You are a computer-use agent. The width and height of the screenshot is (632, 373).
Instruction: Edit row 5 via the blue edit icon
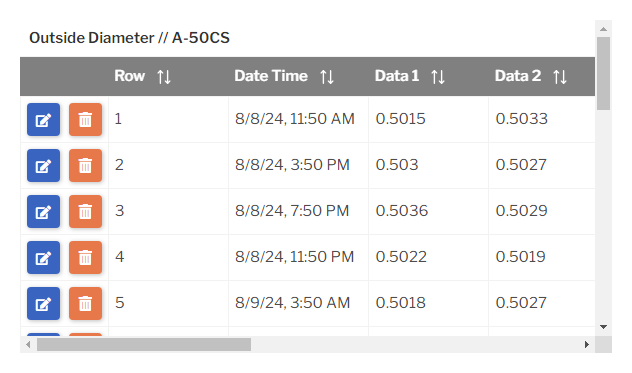44,303
